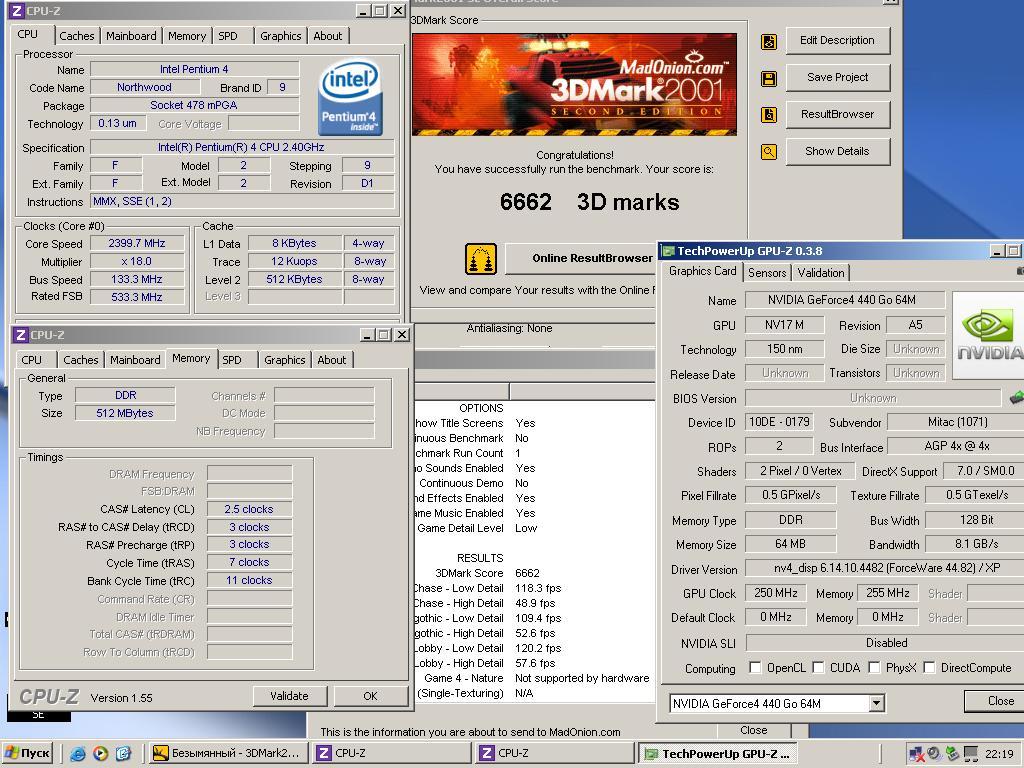Open Graphics tab in top CPU-Z window

[281, 36]
